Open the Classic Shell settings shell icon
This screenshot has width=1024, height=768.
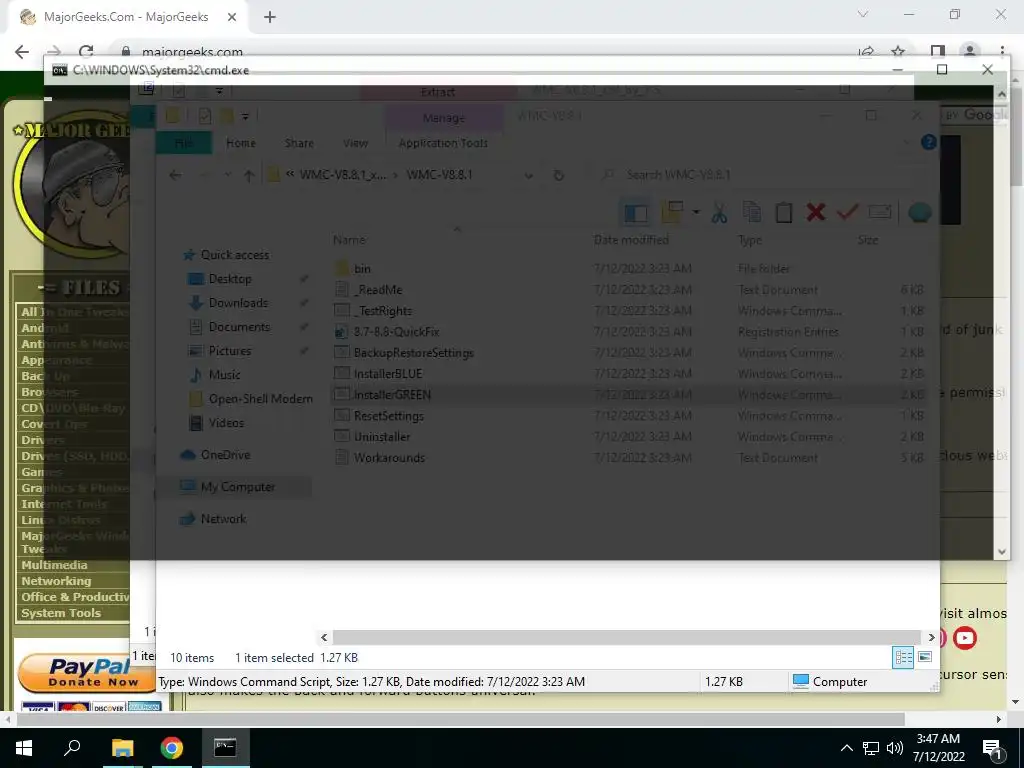(x=920, y=212)
